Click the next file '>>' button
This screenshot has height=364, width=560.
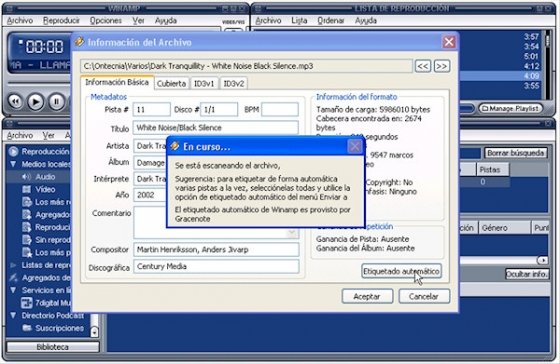[442, 66]
